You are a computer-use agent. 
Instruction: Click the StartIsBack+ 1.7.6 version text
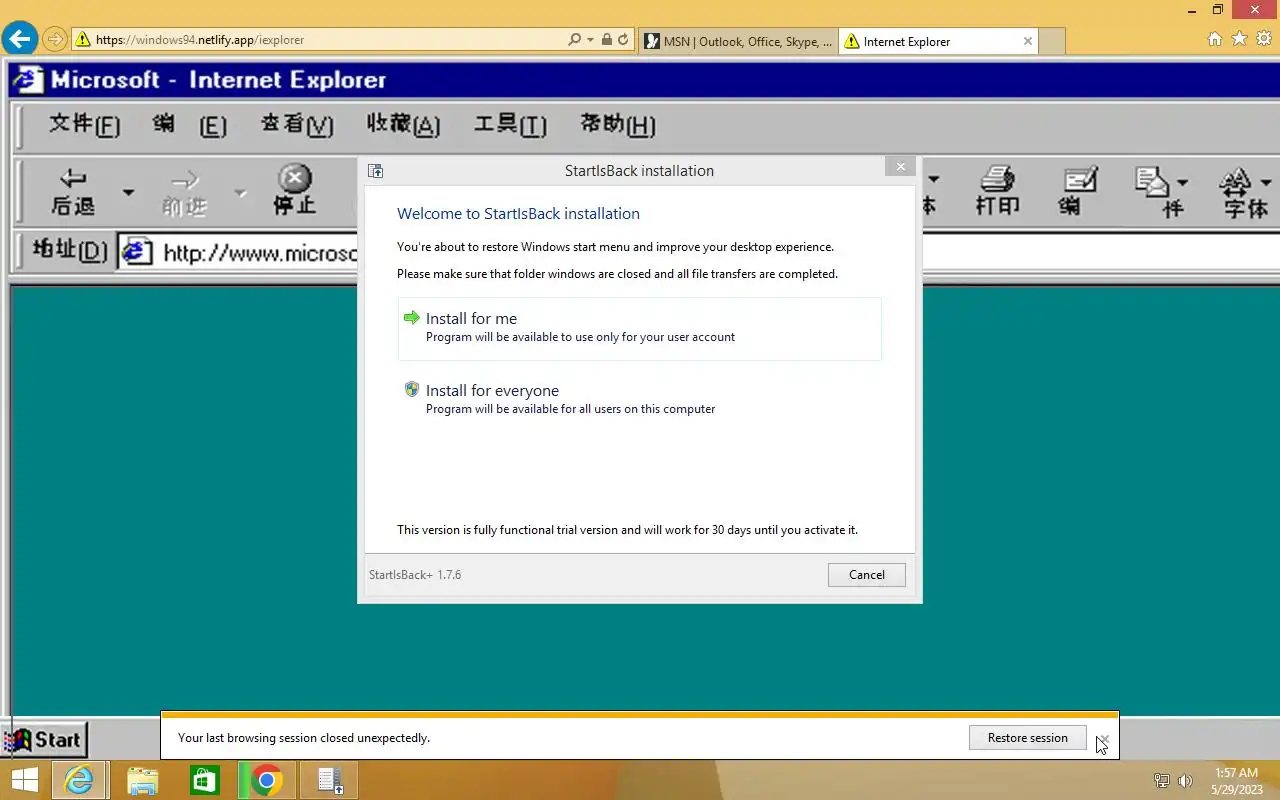[415, 575]
